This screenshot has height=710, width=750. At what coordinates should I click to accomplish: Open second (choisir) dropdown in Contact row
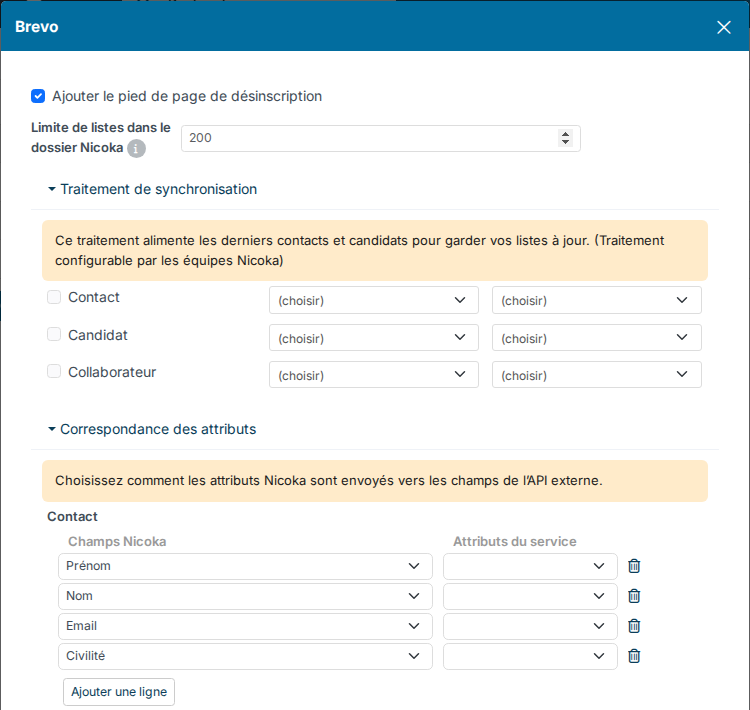(x=596, y=300)
